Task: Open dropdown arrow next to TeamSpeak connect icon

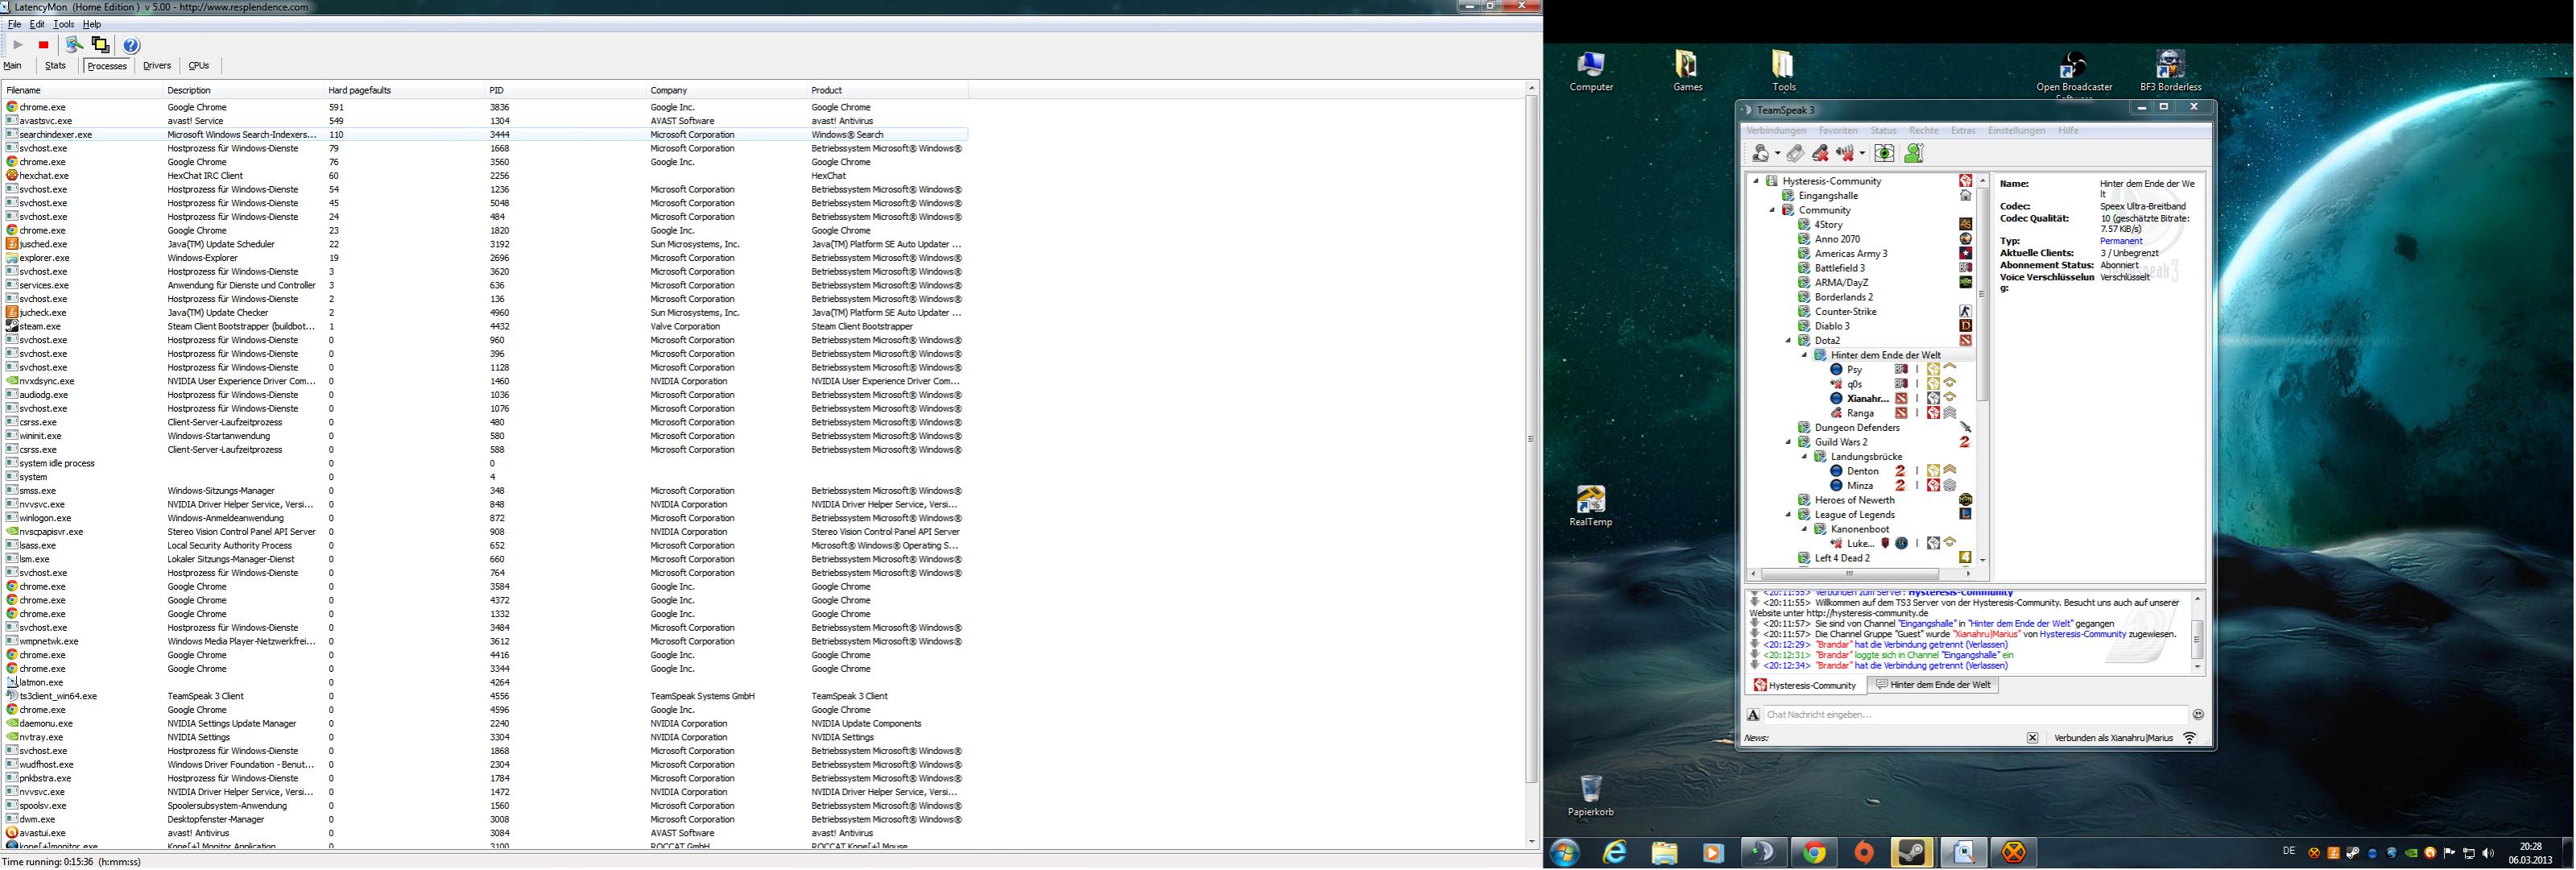Action: (x=1777, y=154)
